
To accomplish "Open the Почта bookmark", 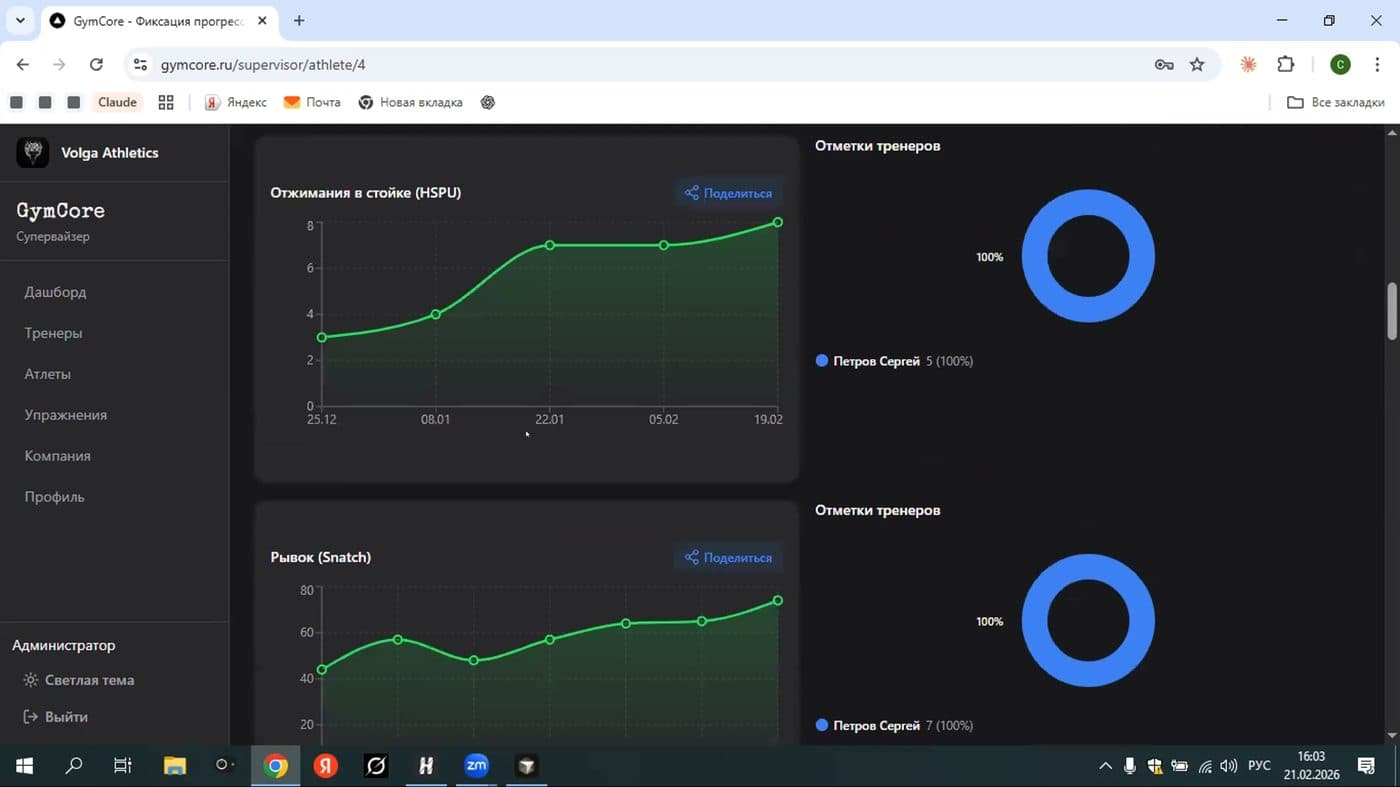I will (x=312, y=102).
